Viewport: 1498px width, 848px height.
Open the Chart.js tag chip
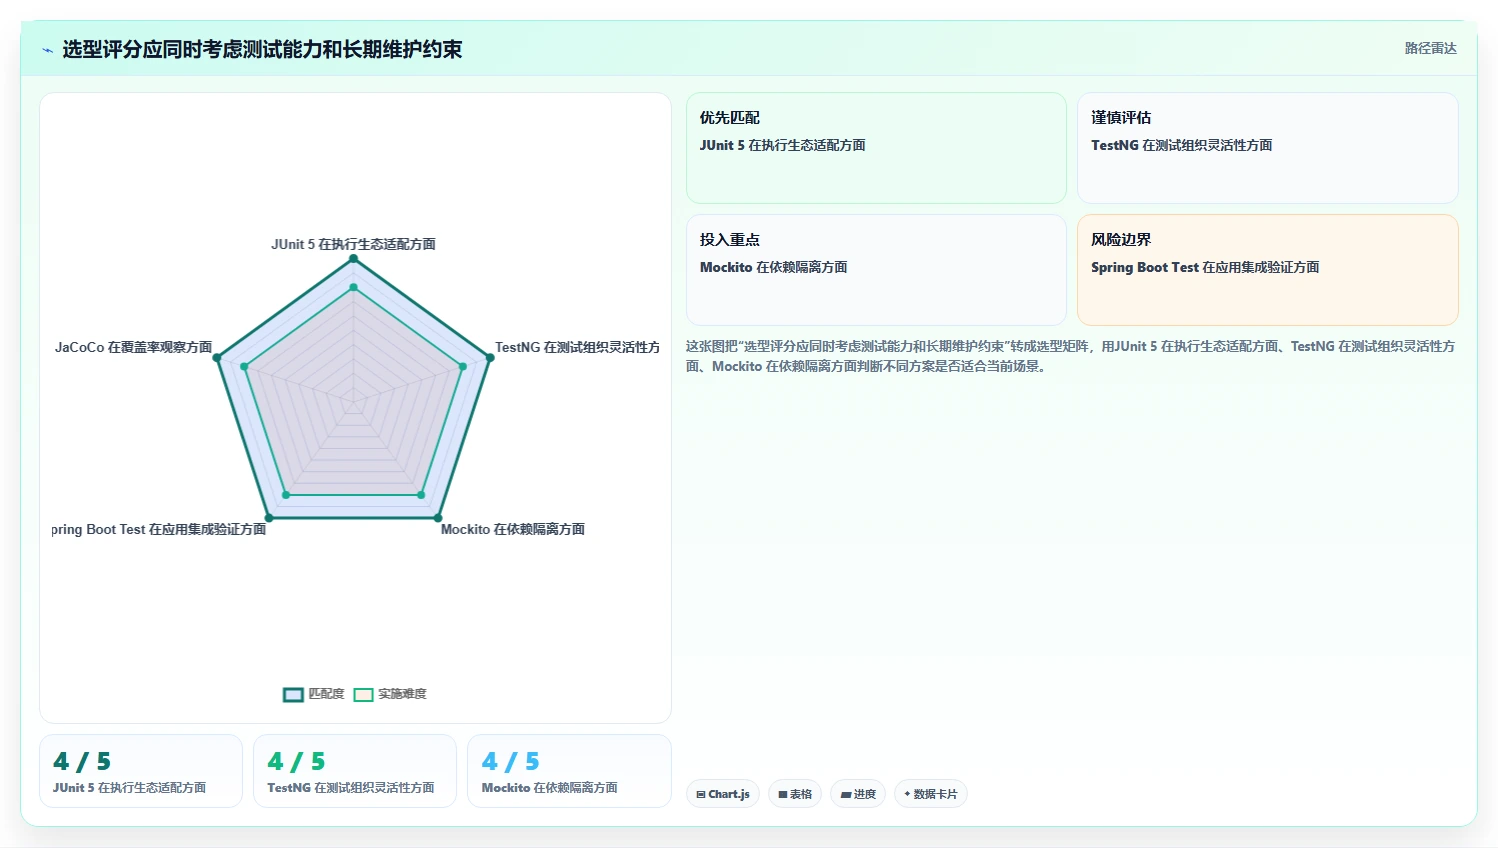723,794
